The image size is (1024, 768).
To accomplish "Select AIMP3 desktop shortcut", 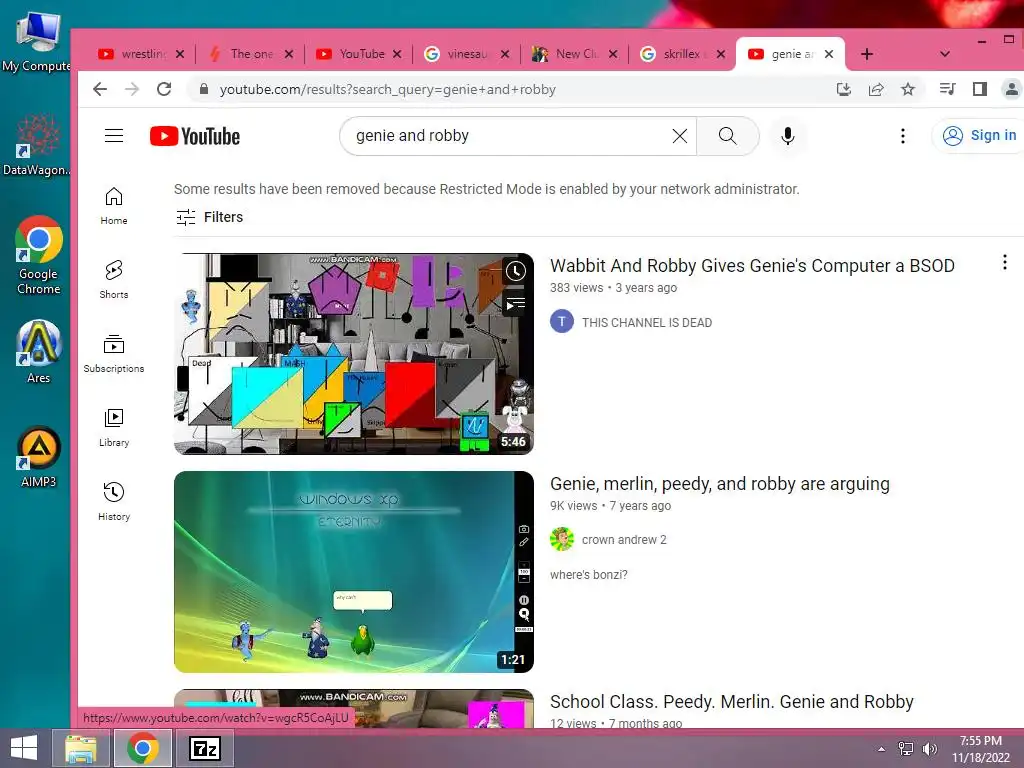I will point(39,456).
